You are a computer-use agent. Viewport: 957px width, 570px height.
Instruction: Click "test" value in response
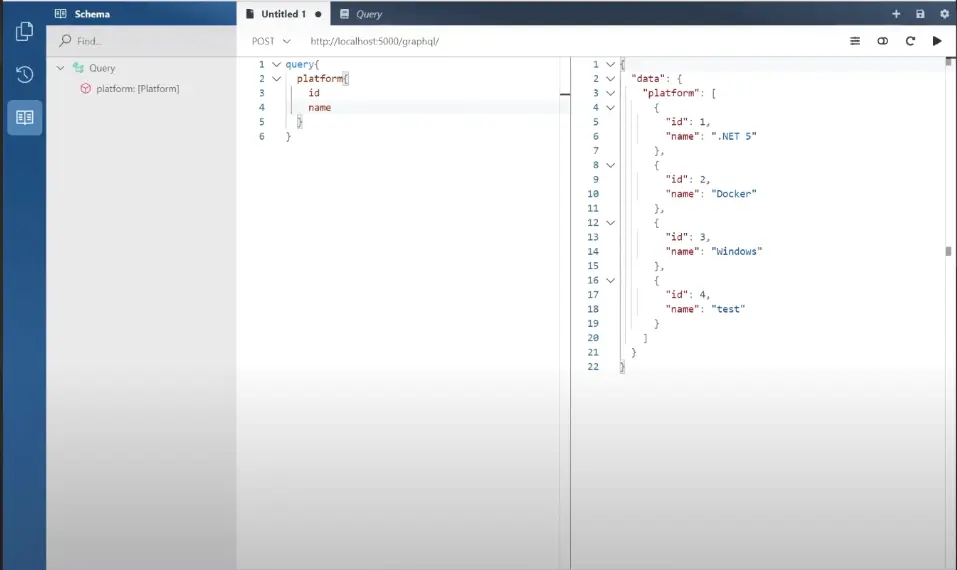(728, 309)
